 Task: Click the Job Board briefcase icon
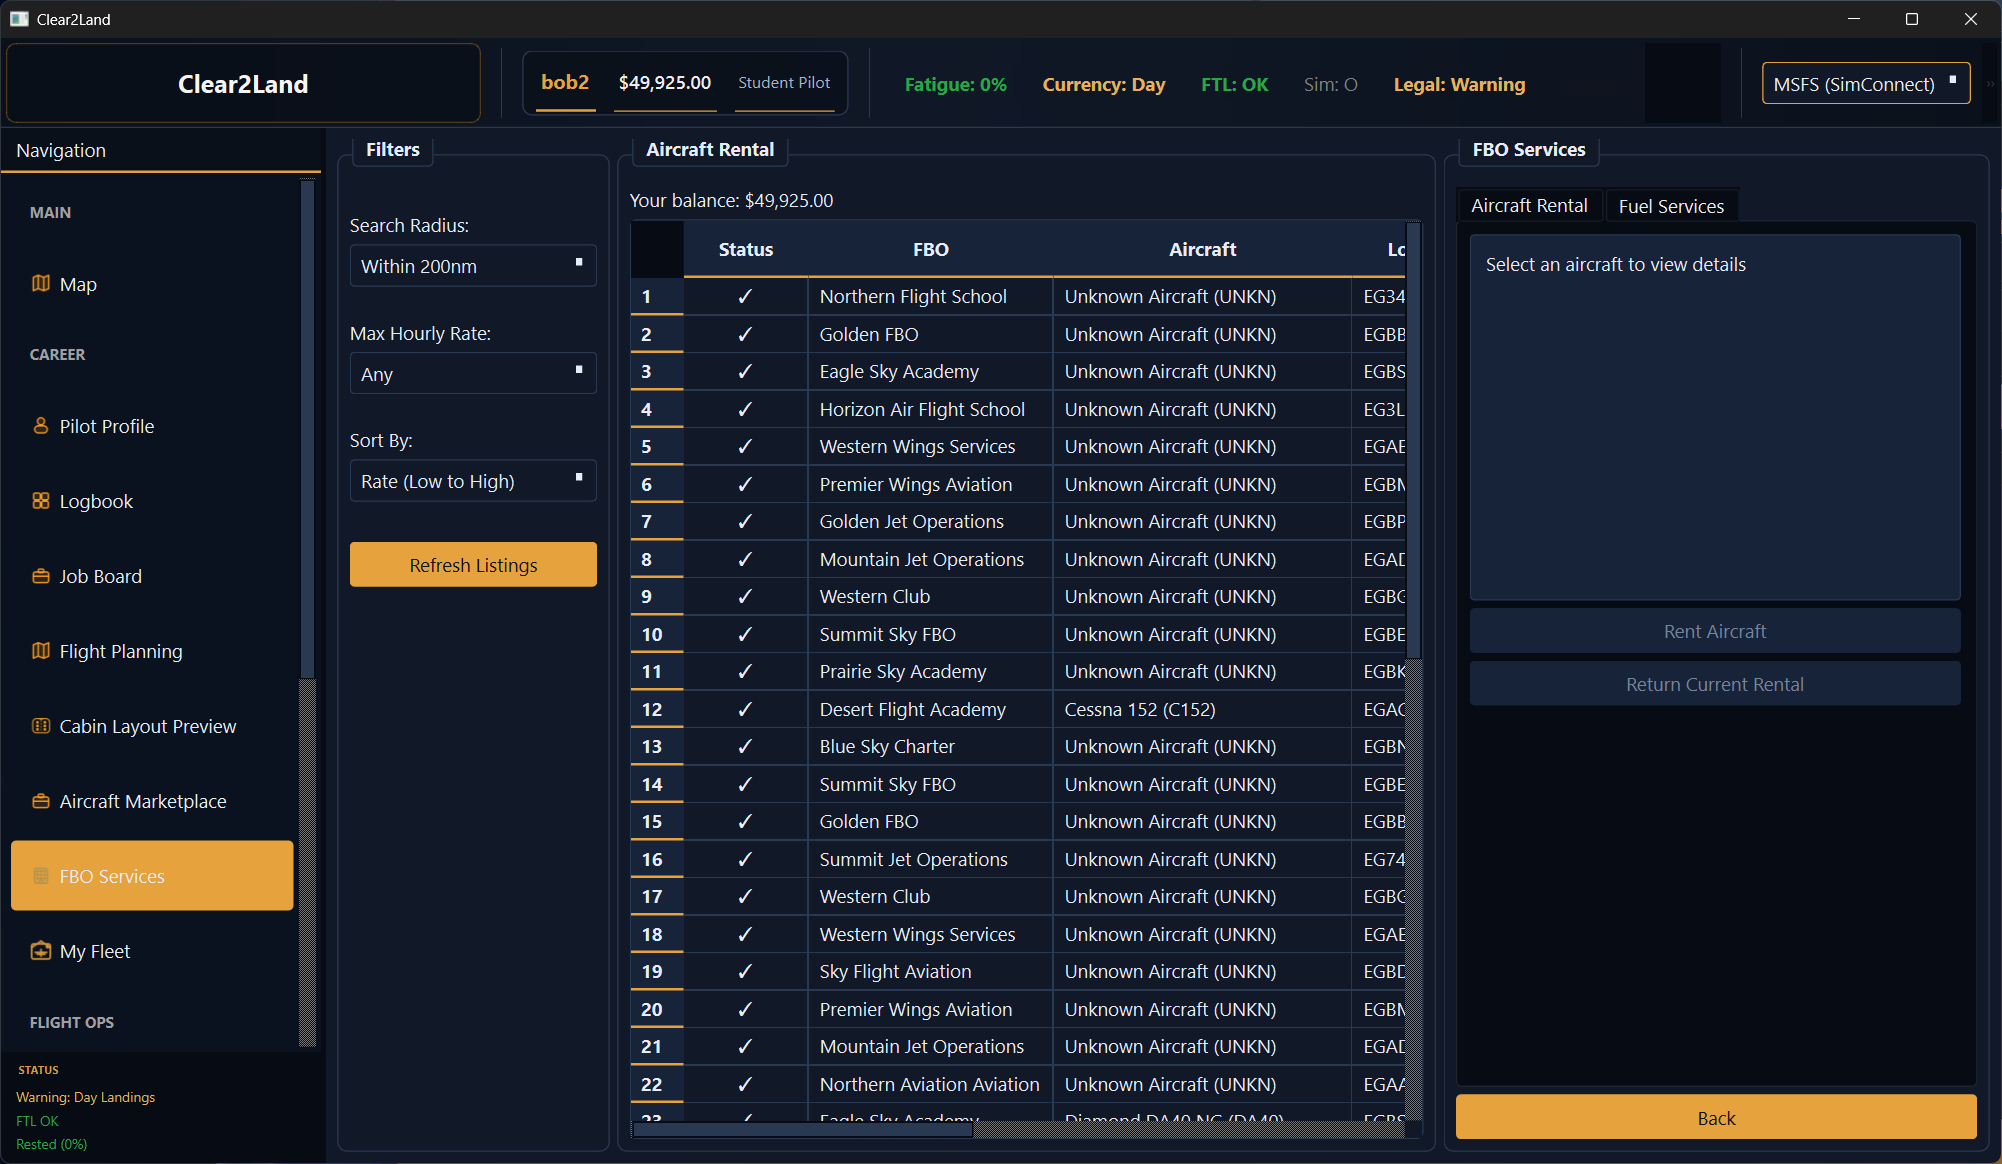click(x=40, y=576)
